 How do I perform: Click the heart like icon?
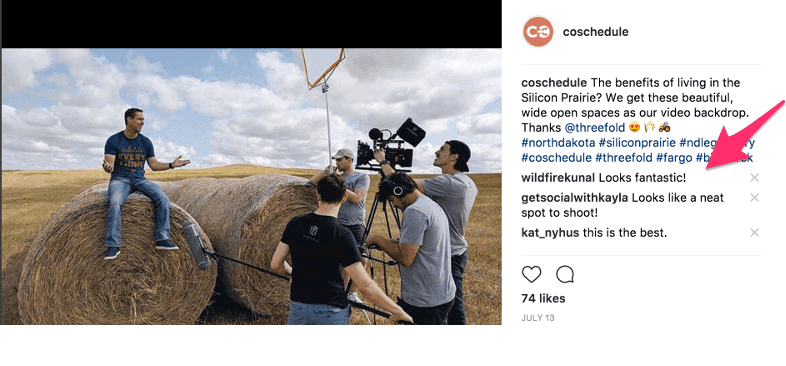coord(531,274)
